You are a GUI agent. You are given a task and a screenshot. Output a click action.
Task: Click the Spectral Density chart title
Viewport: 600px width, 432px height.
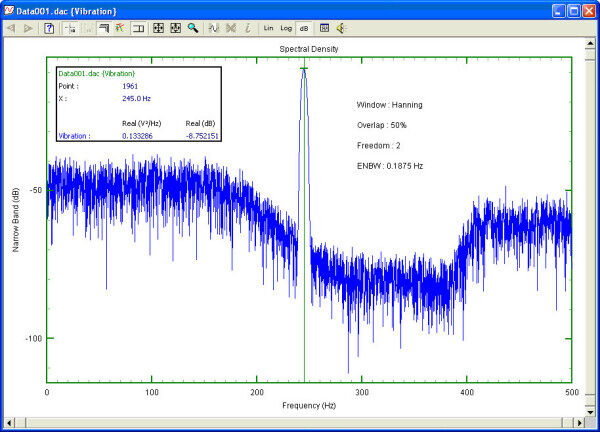(x=309, y=49)
